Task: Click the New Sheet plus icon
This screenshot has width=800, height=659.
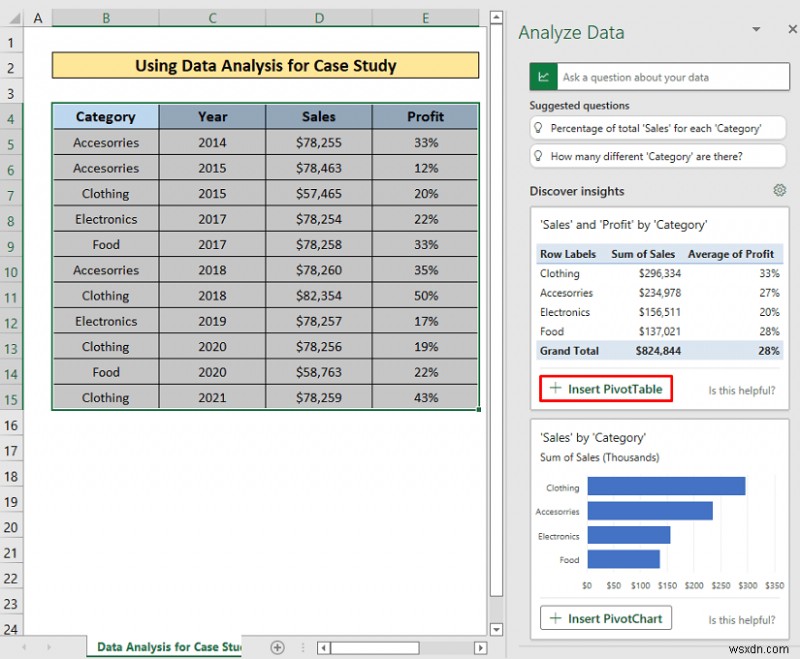Action: click(x=278, y=647)
